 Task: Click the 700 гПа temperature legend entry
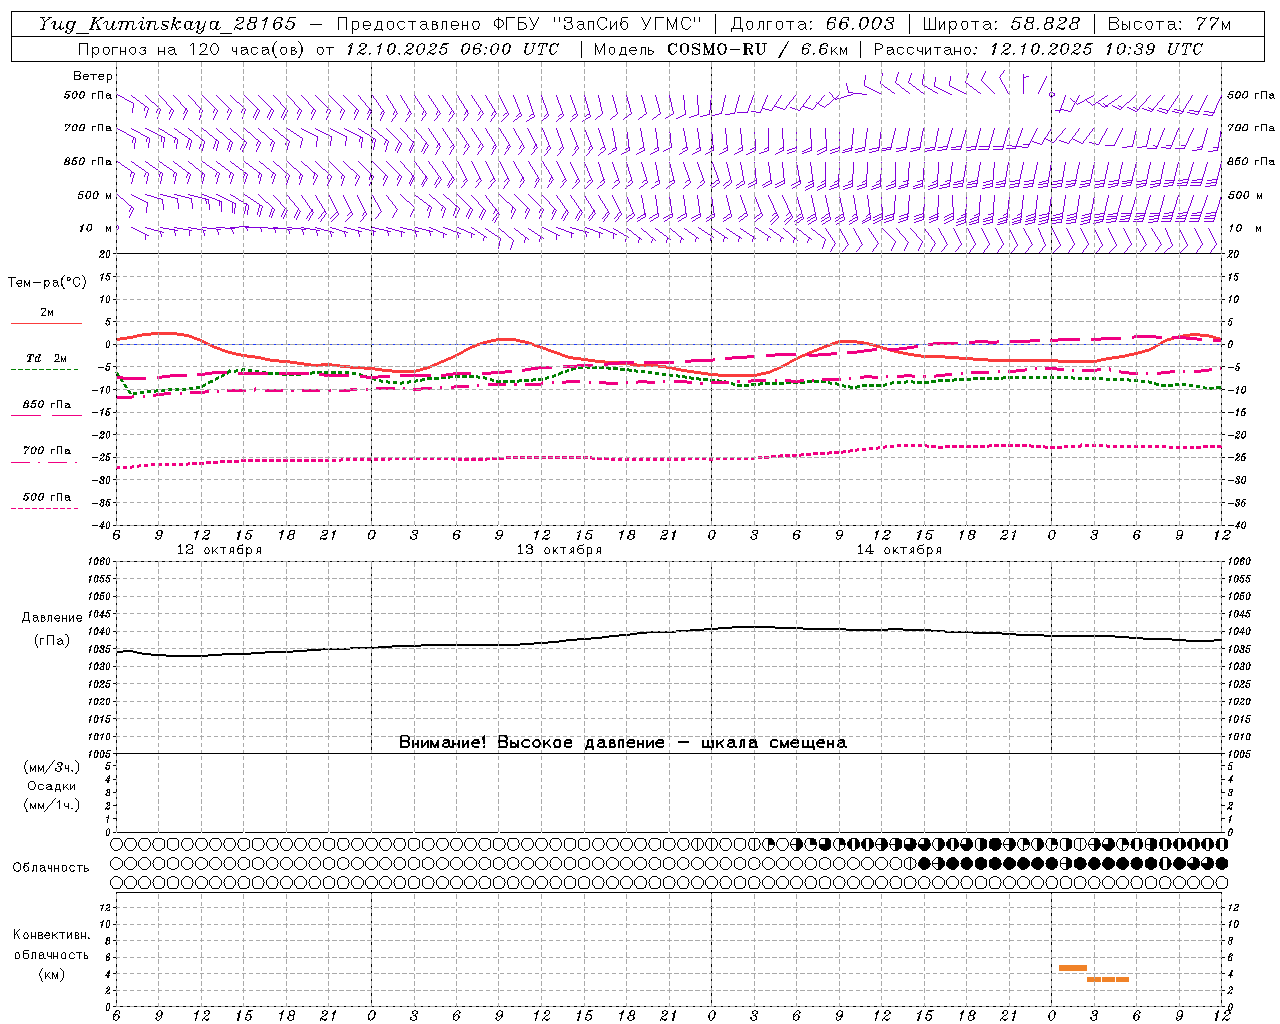(x=47, y=450)
